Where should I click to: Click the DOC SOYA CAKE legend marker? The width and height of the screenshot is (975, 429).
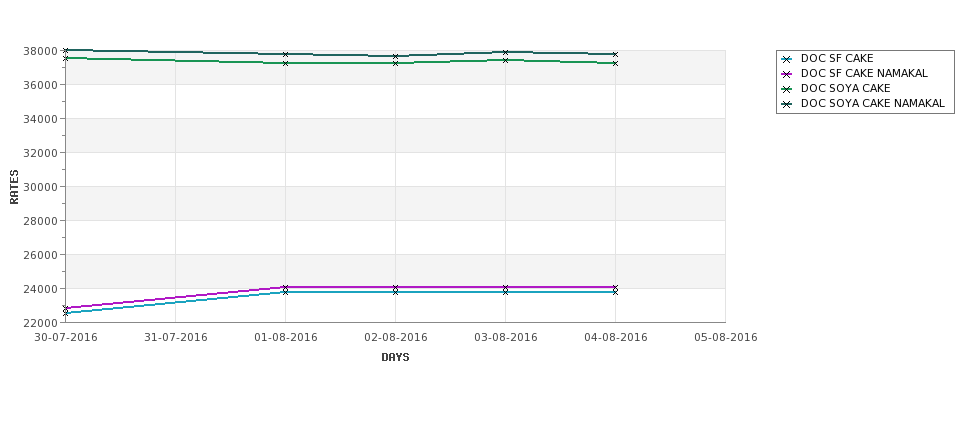point(787,89)
